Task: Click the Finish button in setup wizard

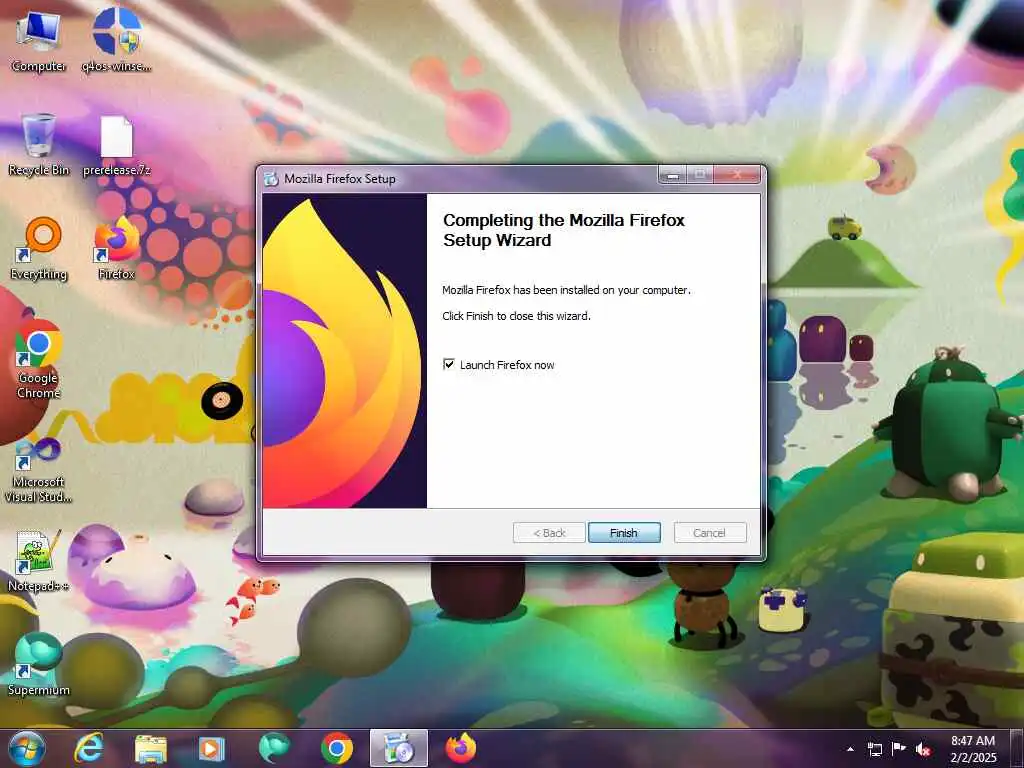Action: point(624,533)
